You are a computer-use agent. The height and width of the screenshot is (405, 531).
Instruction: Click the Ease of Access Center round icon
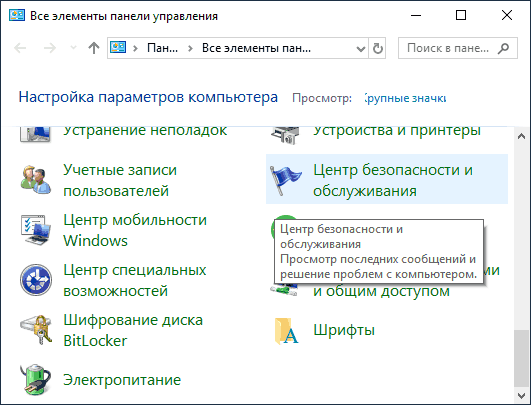[x=36, y=280]
